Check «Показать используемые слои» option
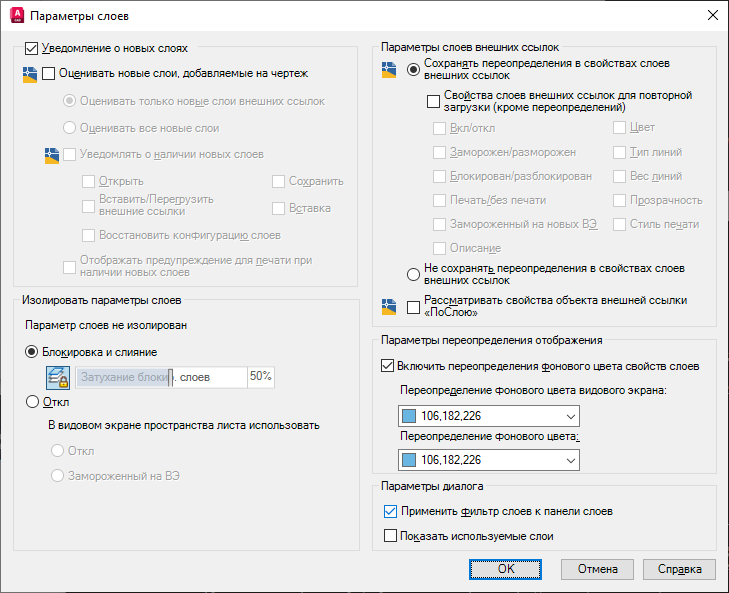 pos(390,536)
